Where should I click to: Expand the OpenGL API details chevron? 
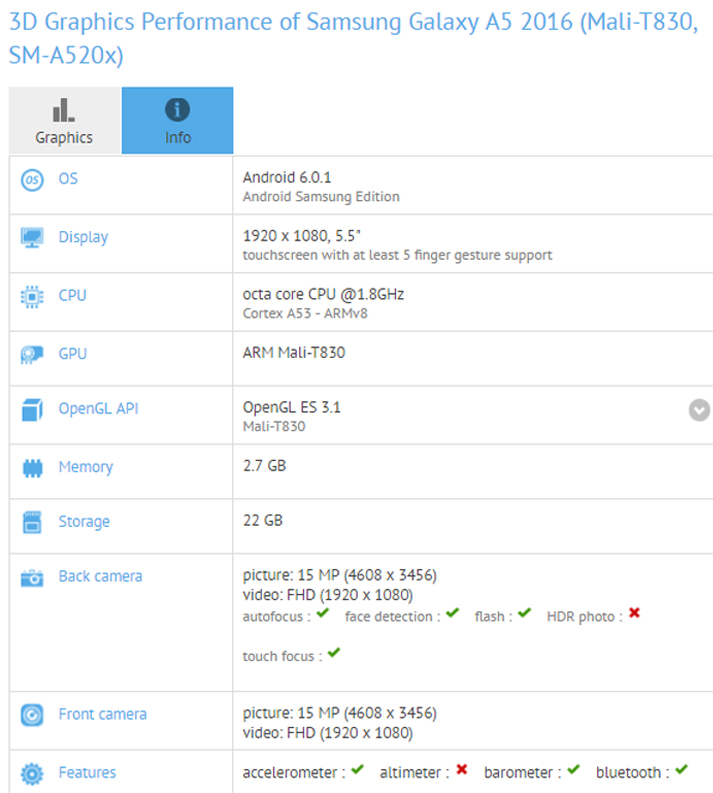pos(699,410)
